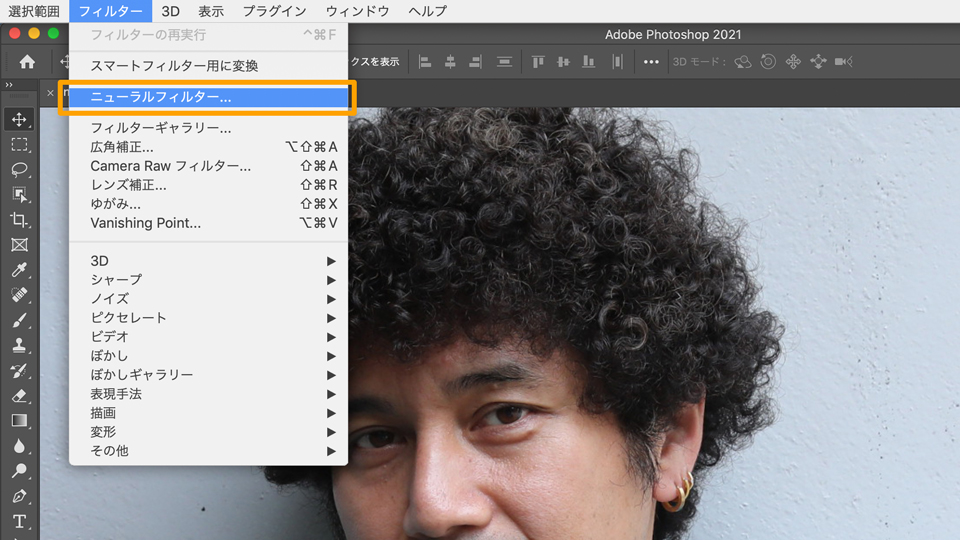The height and width of the screenshot is (540, 960).
Task: Expand the 3D filter submenu
Action: click(x=208, y=261)
